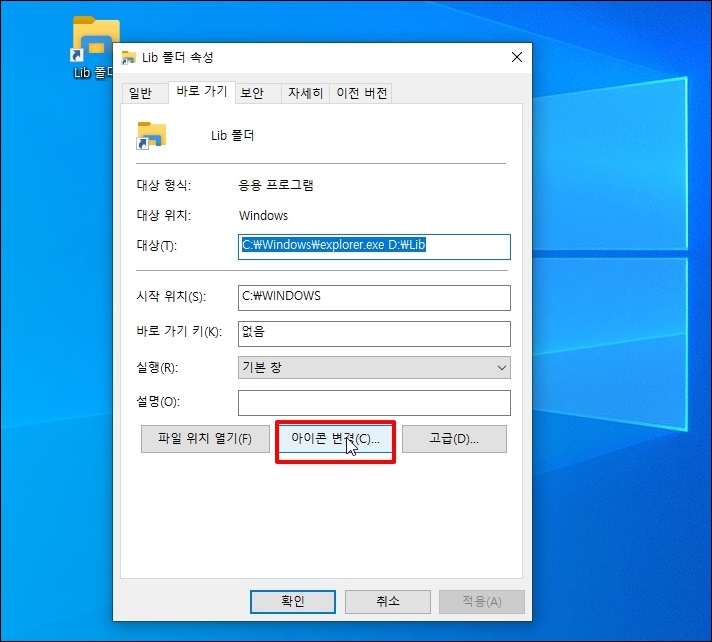Click the 파일 위치 열기(F) button
The image size is (712, 642).
click(x=205, y=439)
